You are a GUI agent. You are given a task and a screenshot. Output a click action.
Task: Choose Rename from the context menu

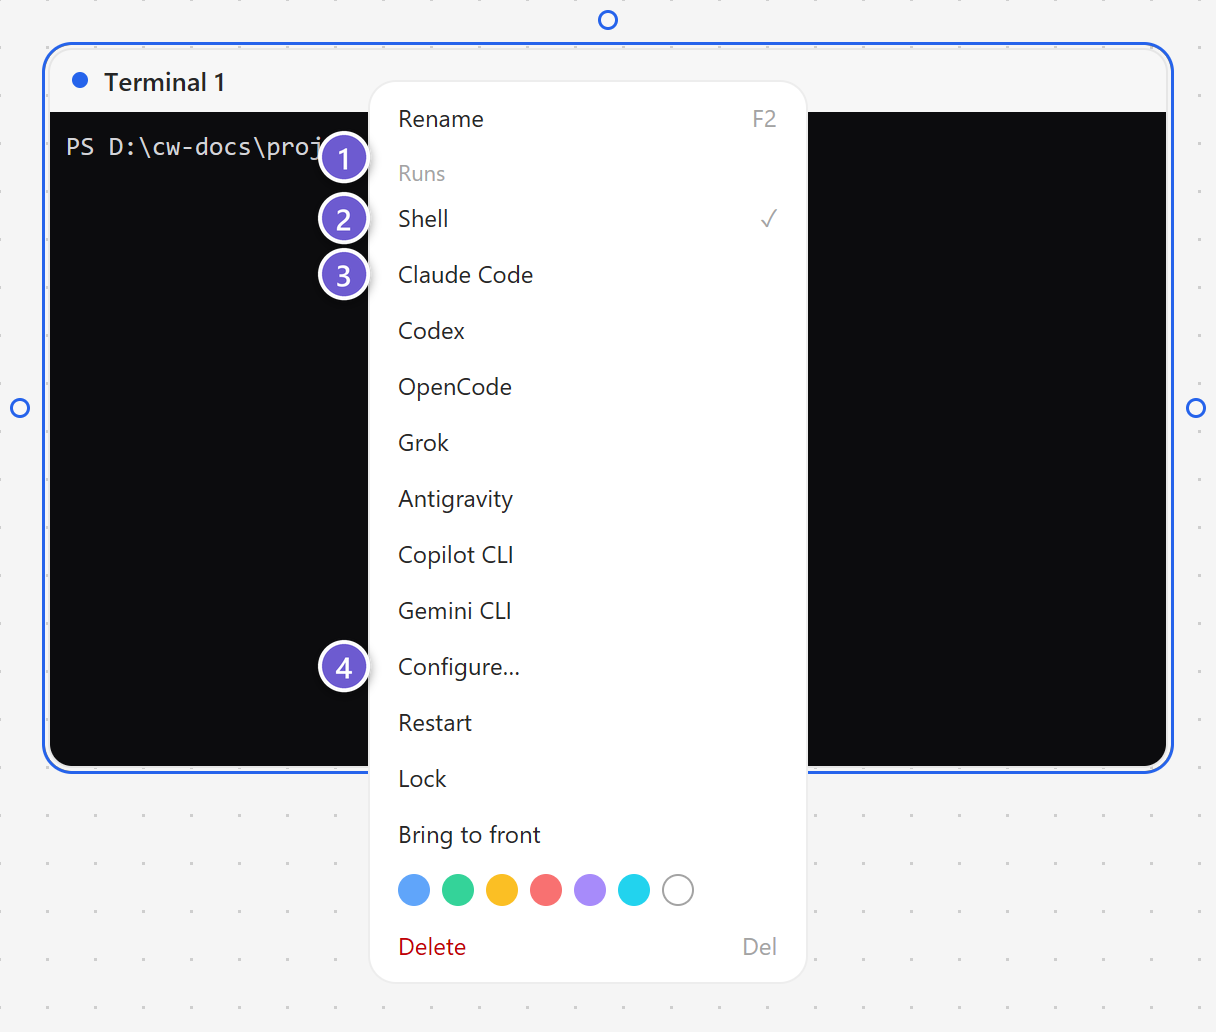588,119
